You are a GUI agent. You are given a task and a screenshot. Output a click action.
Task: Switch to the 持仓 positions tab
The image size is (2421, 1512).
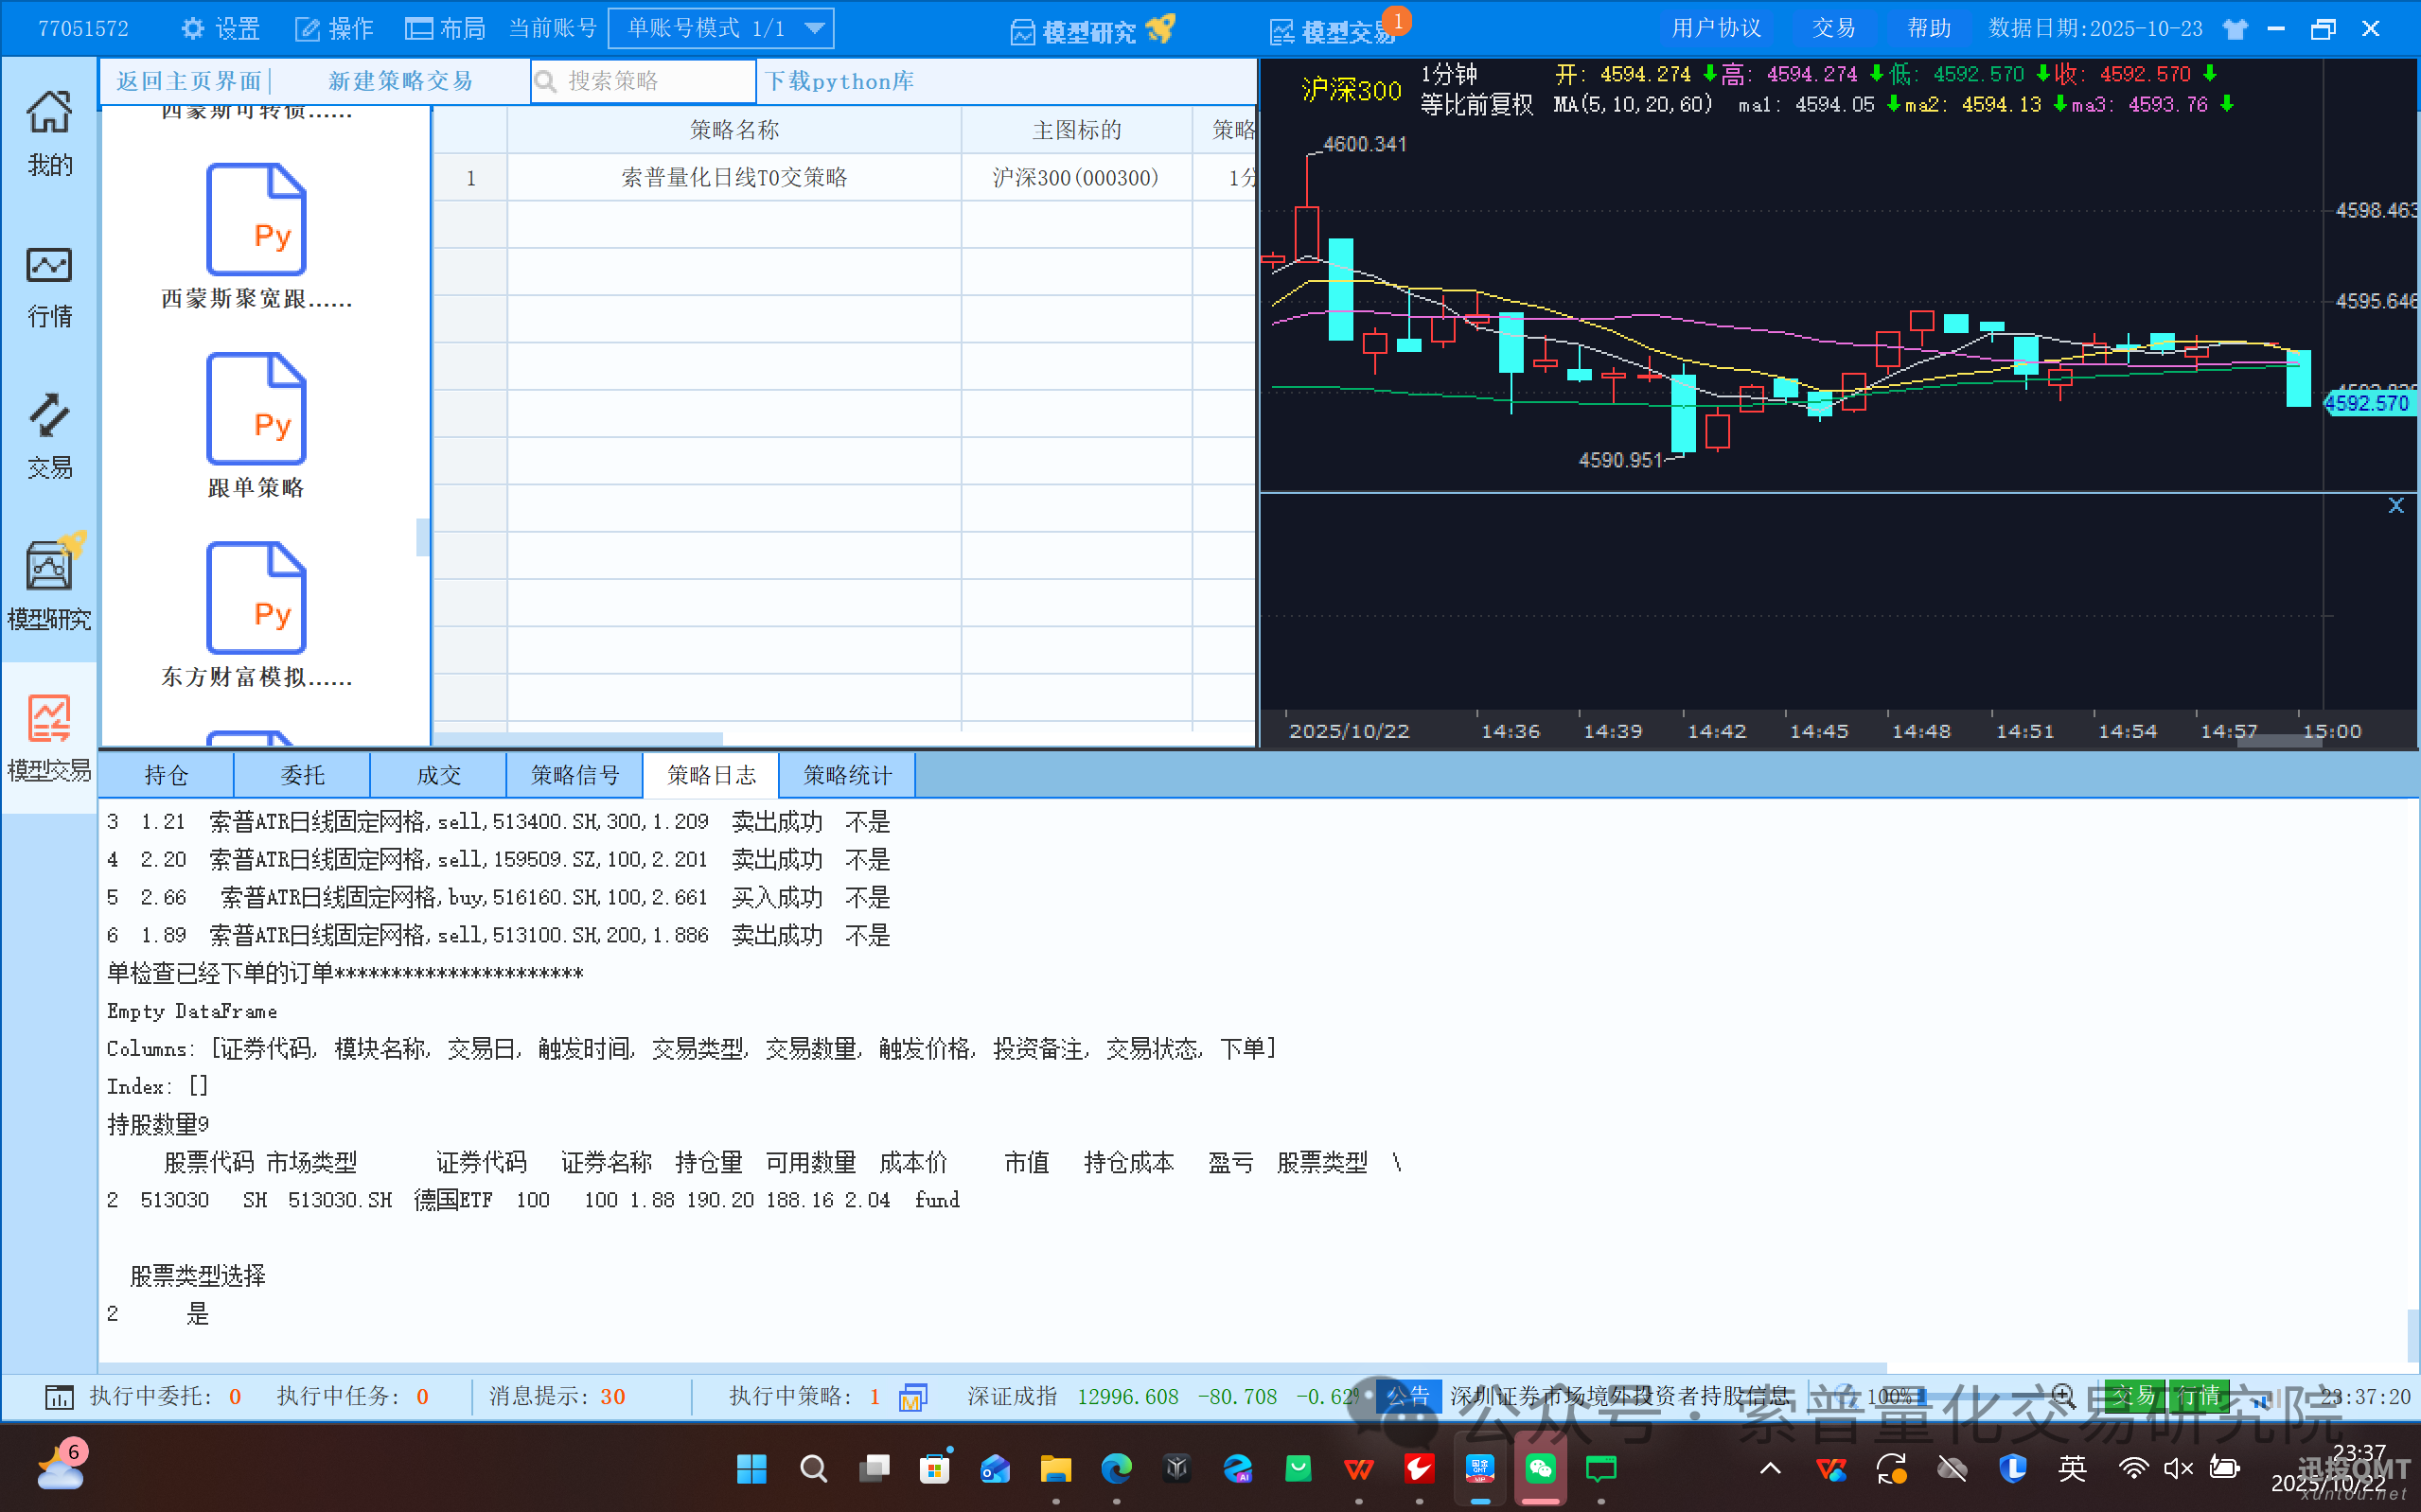tap(166, 775)
